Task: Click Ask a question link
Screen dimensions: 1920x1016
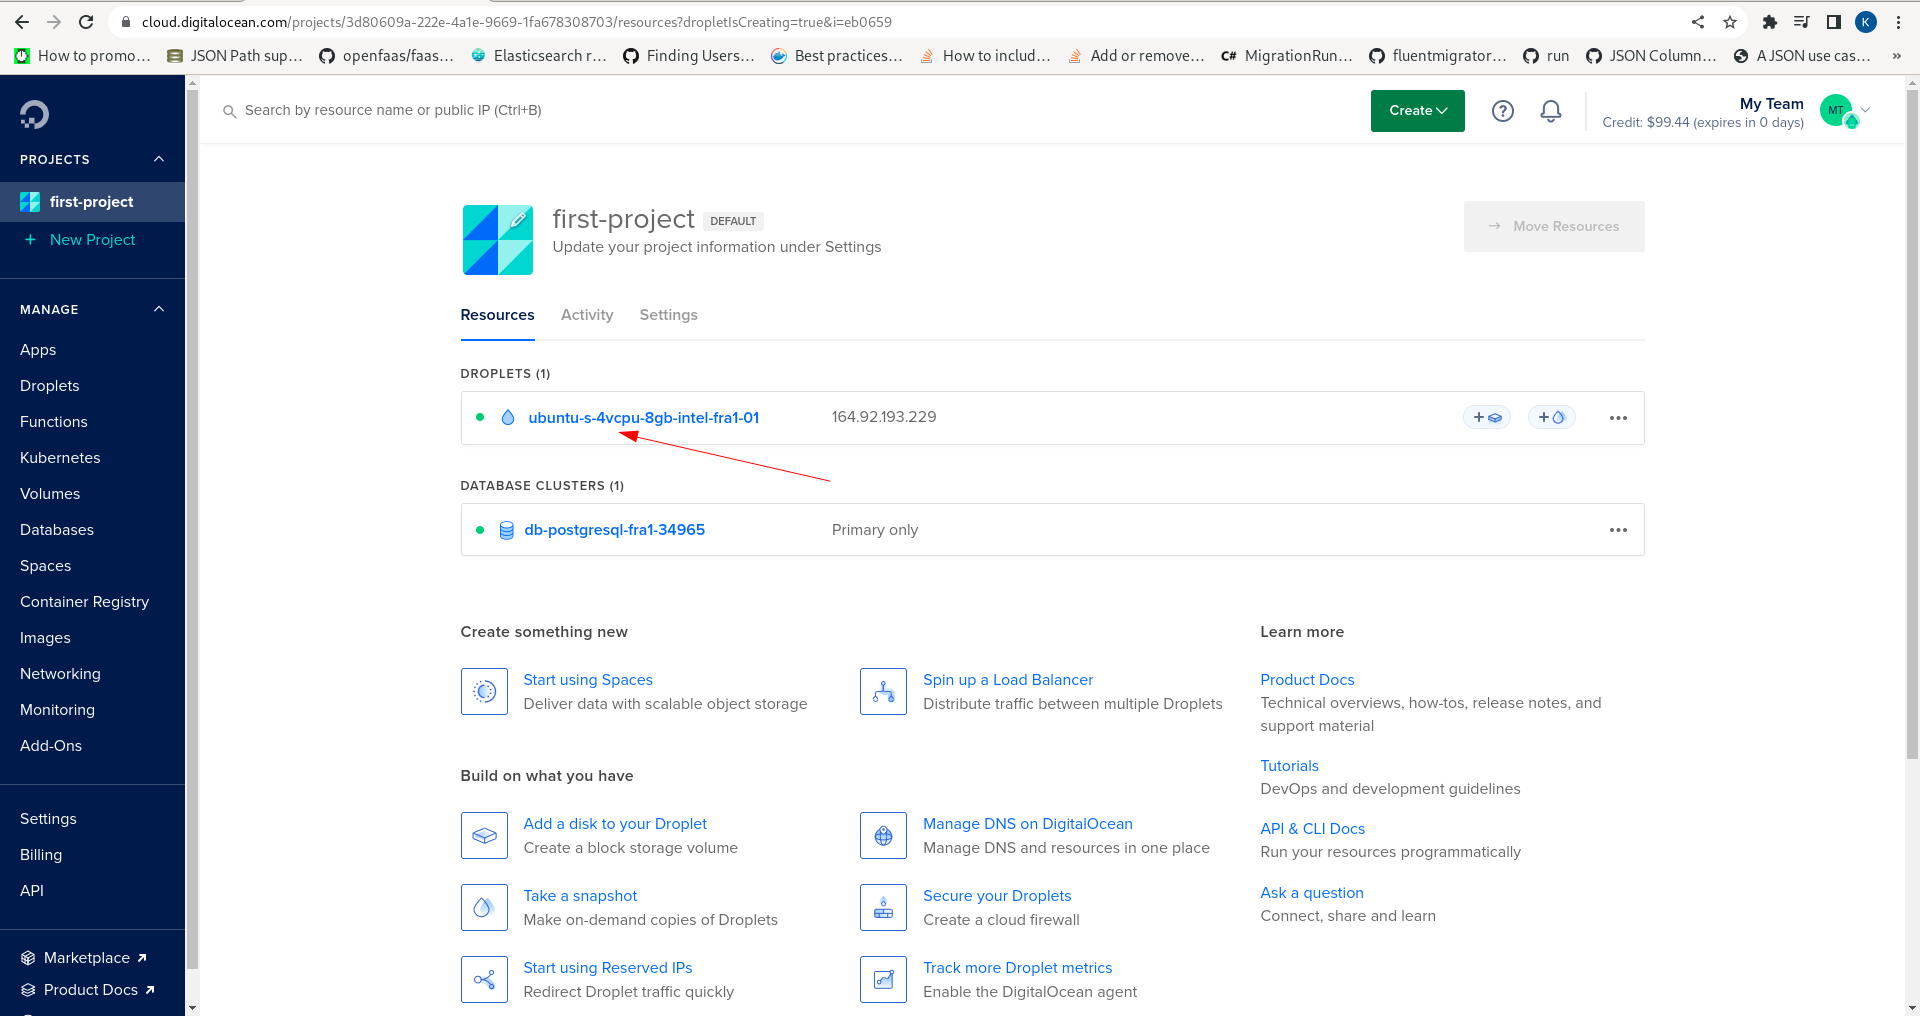Action: [x=1312, y=893]
